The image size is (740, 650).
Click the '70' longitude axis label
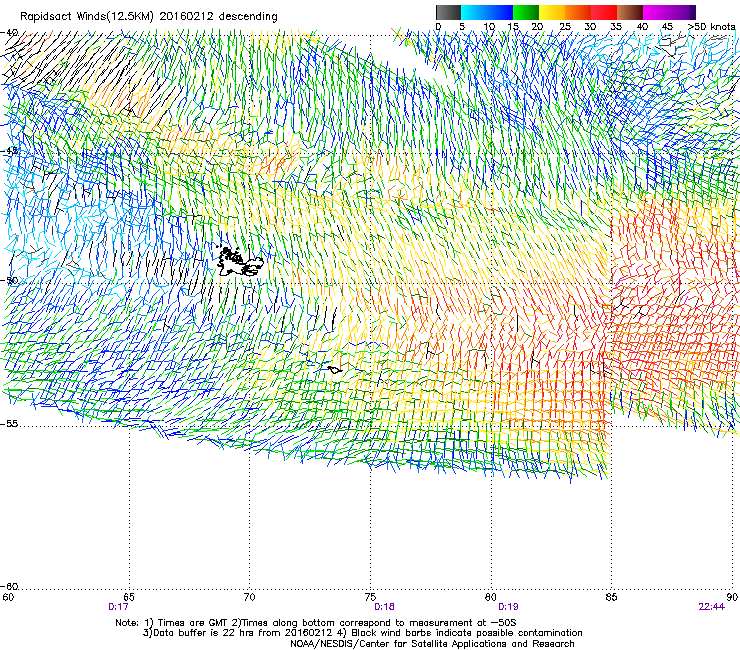tap(249, 598)
